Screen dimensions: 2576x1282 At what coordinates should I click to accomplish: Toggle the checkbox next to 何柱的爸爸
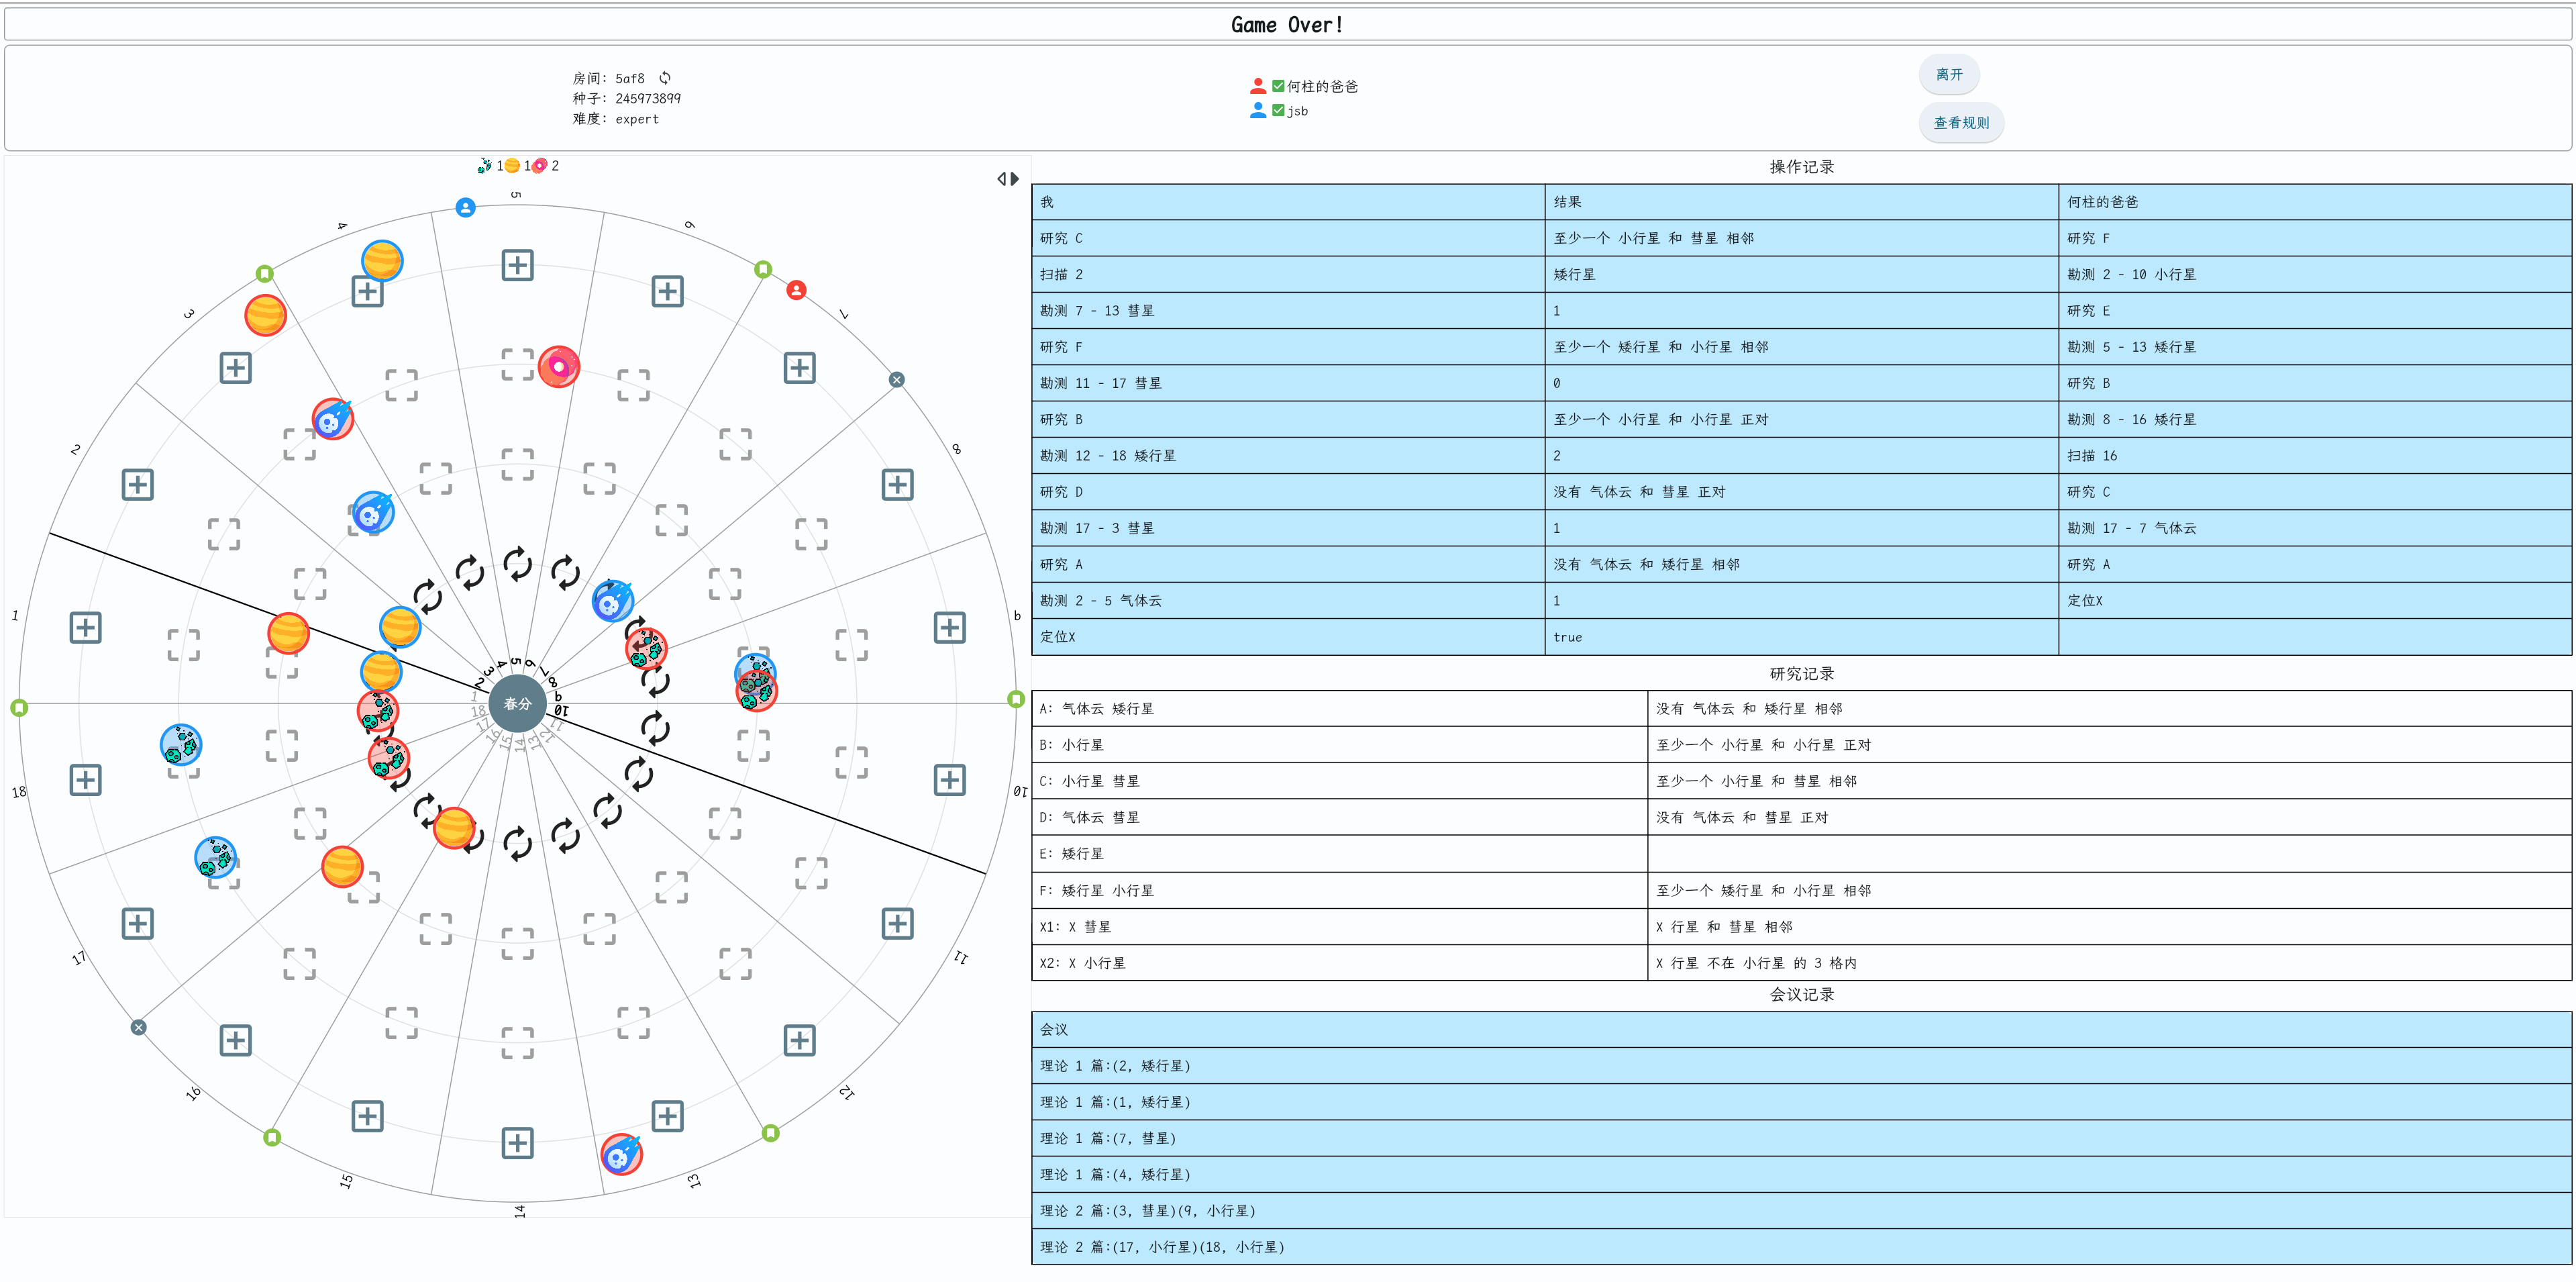point(1278,86)
